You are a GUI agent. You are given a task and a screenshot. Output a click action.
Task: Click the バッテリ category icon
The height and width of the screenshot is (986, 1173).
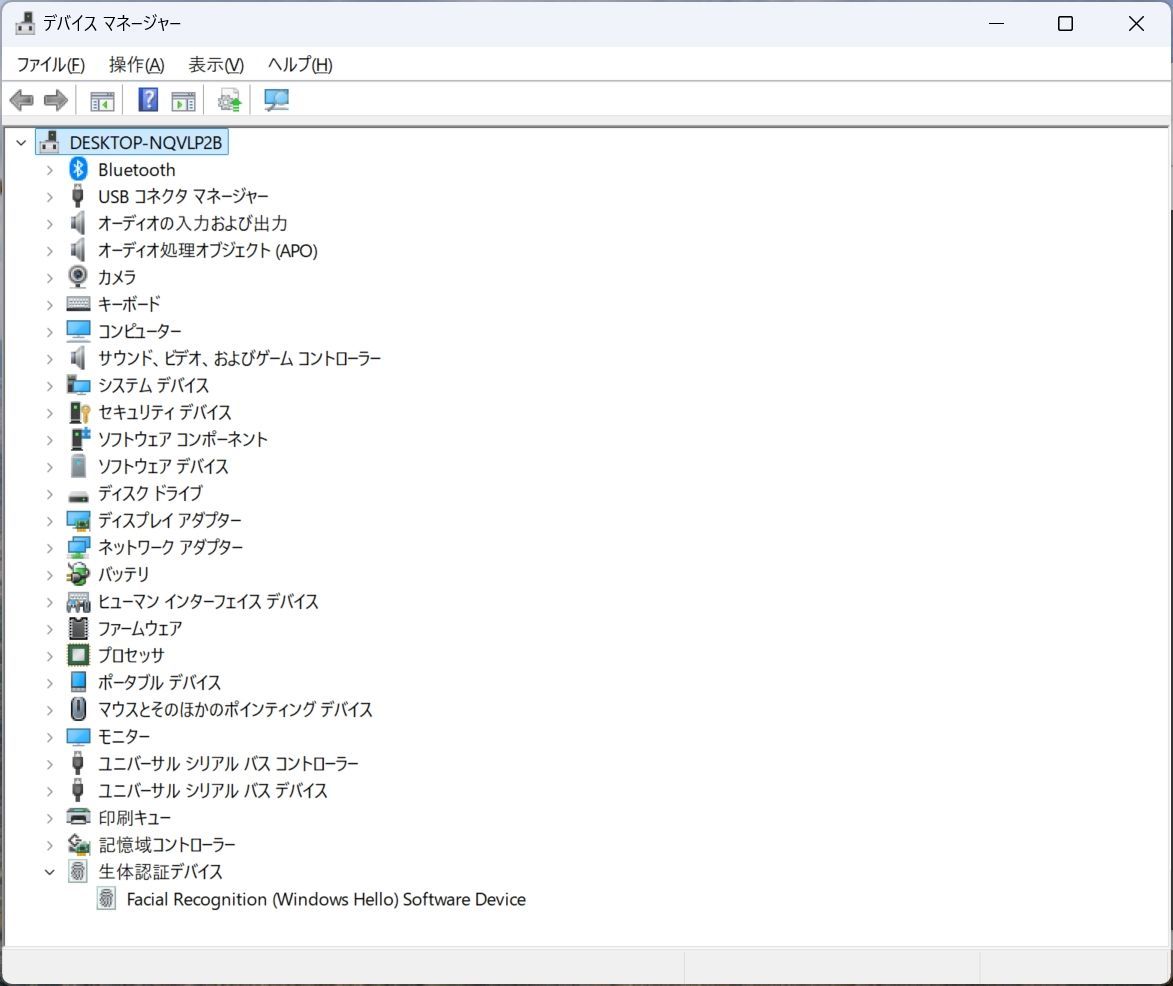[78, 574]
